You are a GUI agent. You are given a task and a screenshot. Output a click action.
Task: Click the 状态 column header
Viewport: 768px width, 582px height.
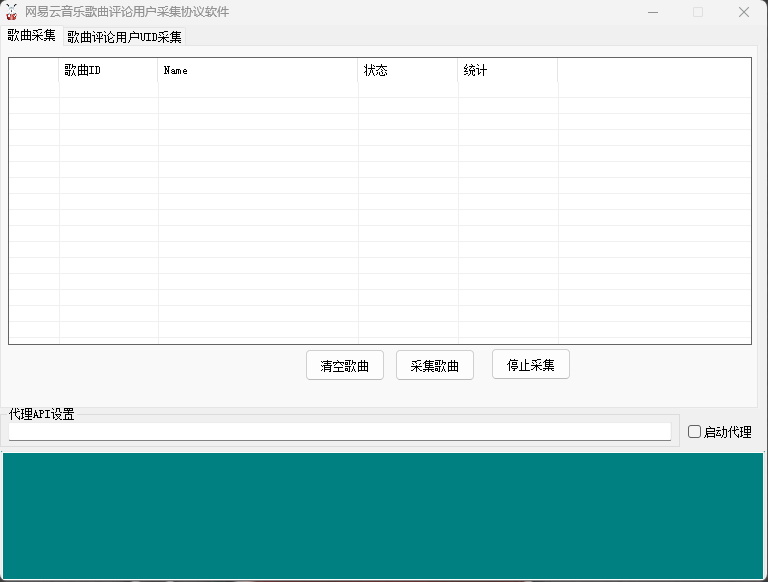pyautogui.click(x=407, y=70)
